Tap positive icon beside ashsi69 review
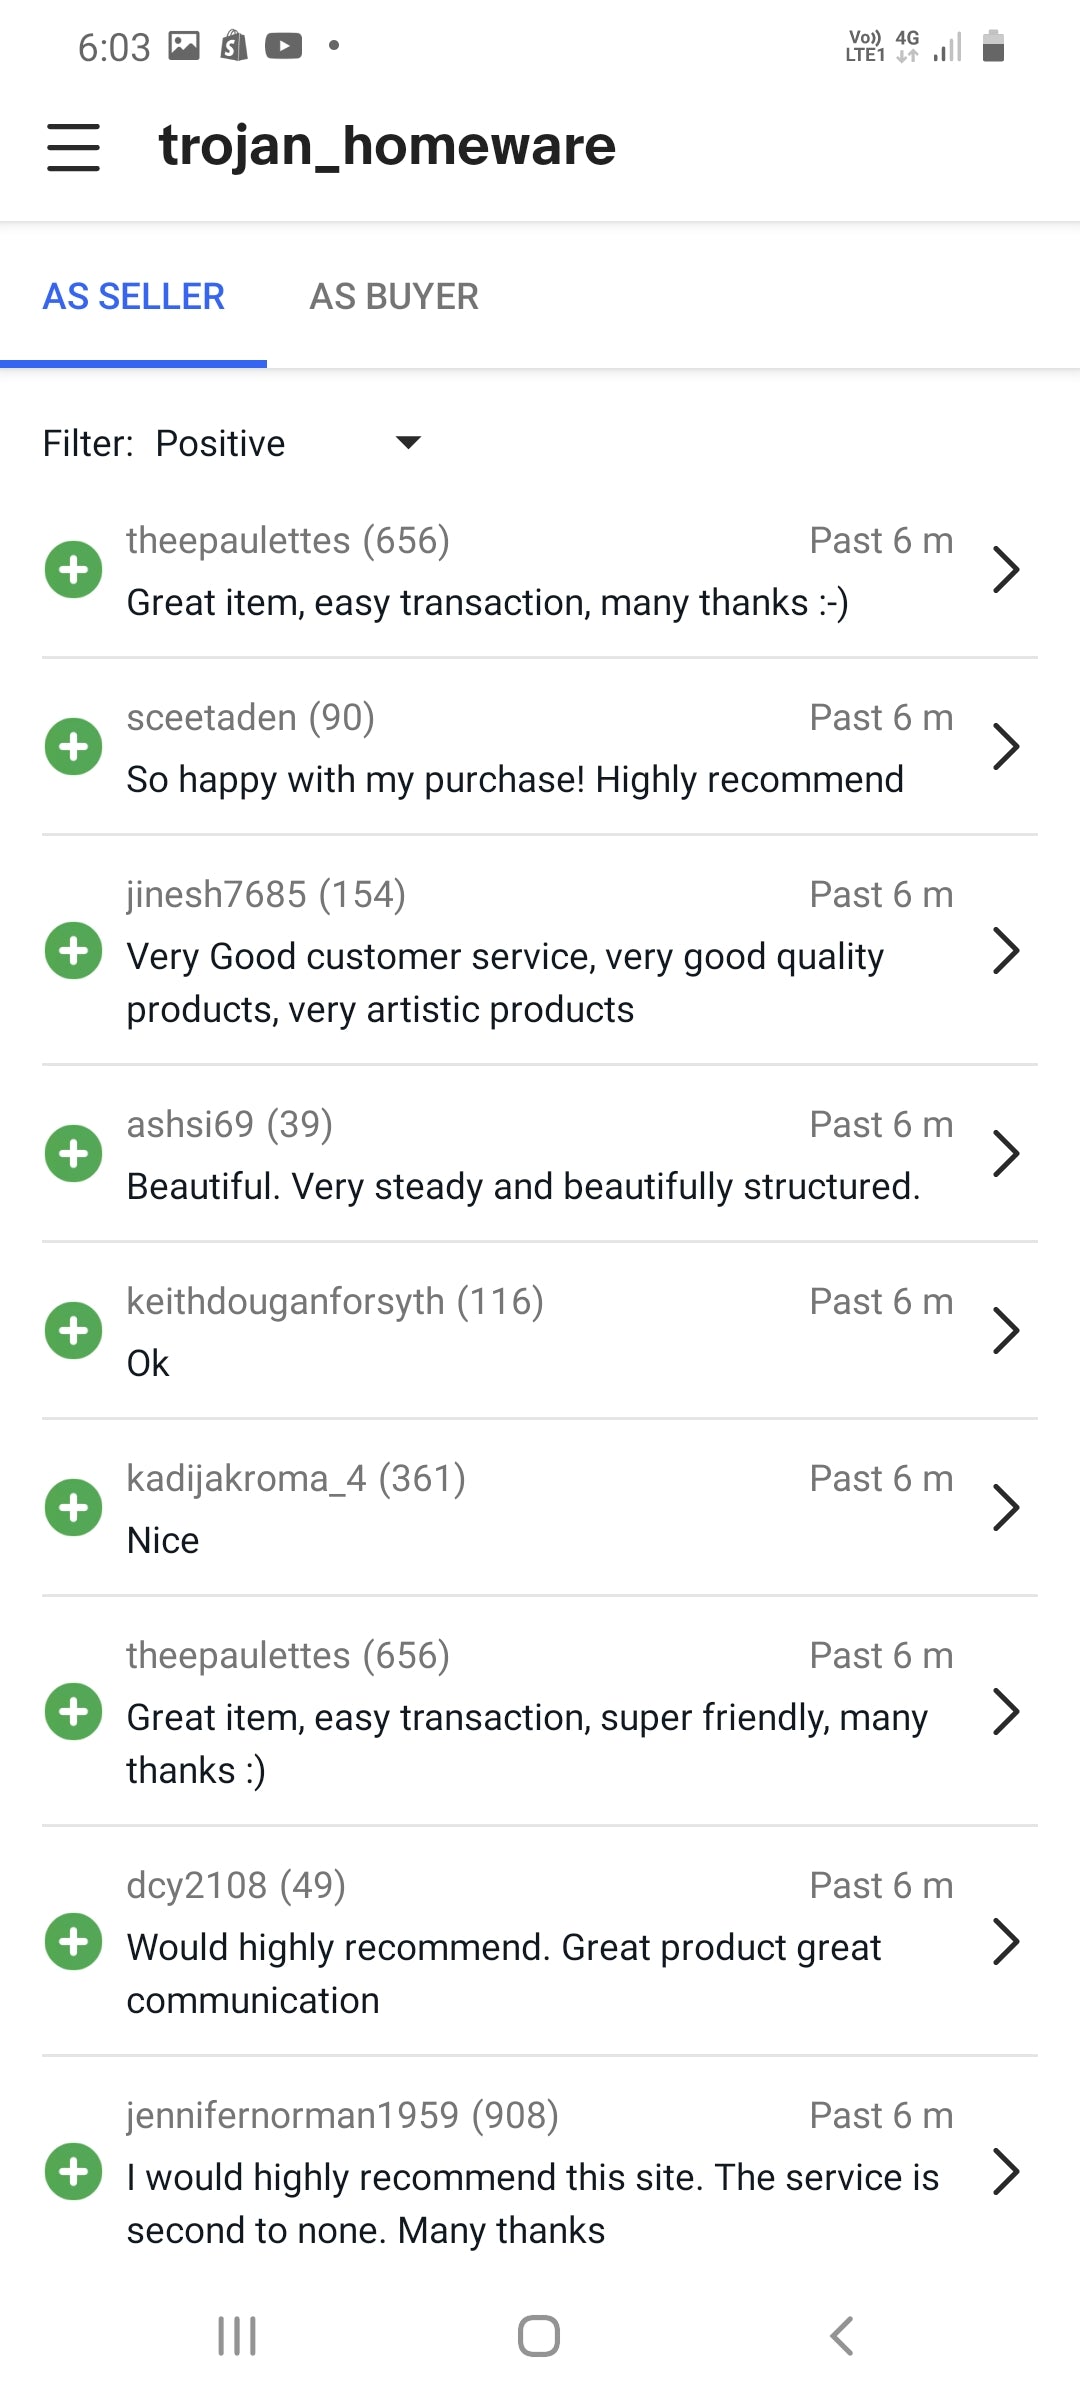 click(73, 1154)
